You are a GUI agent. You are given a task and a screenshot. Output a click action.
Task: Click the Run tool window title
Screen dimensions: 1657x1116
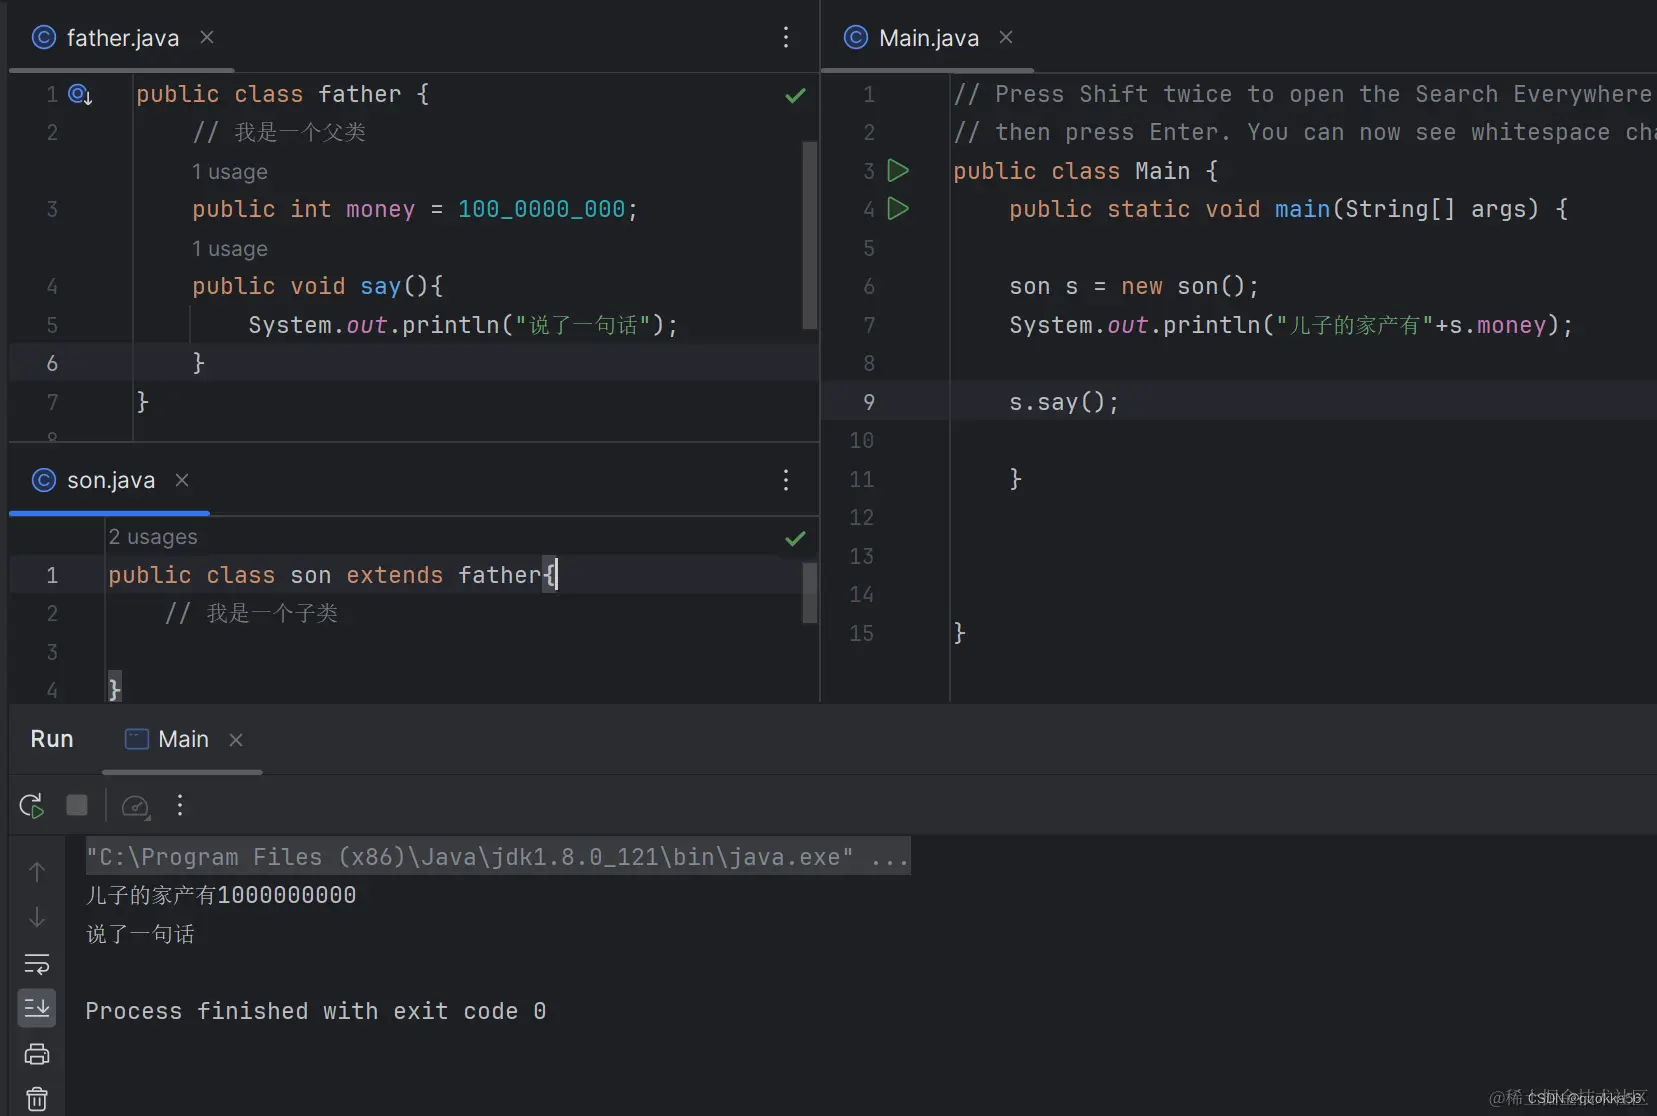point(52,739)
